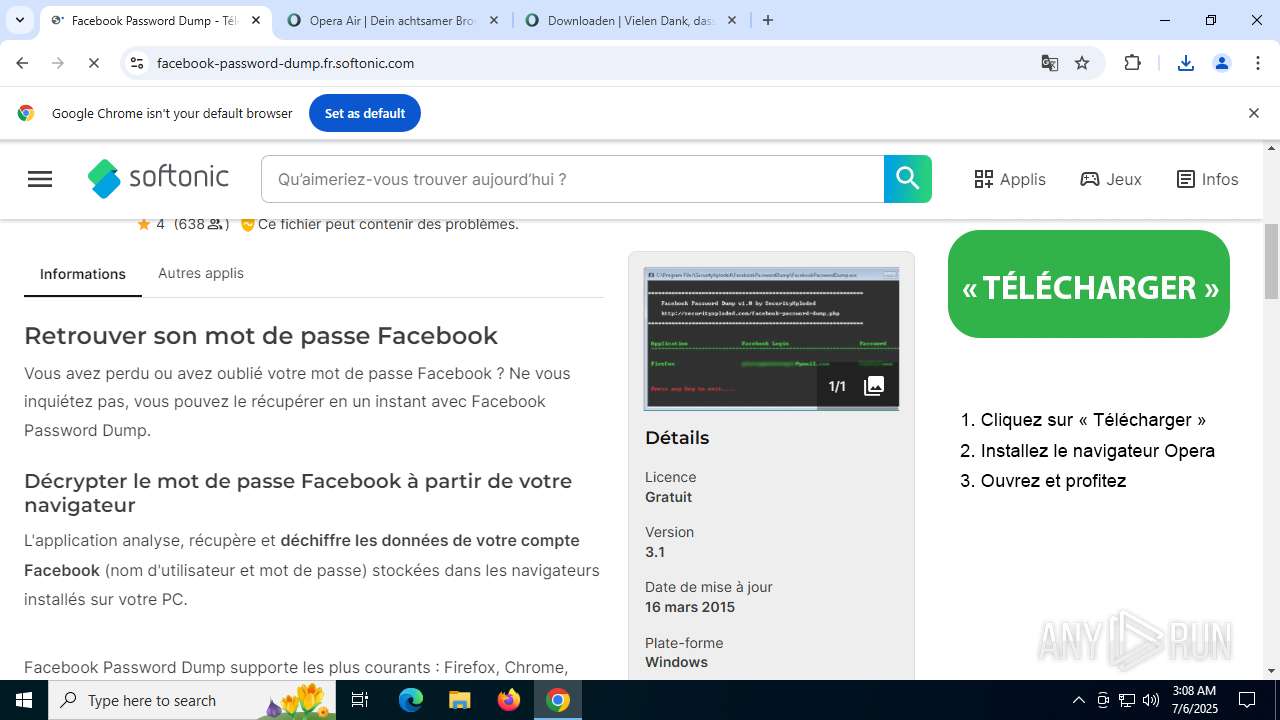
Task: Click Set as default button
Action: (x=365, y=113)
